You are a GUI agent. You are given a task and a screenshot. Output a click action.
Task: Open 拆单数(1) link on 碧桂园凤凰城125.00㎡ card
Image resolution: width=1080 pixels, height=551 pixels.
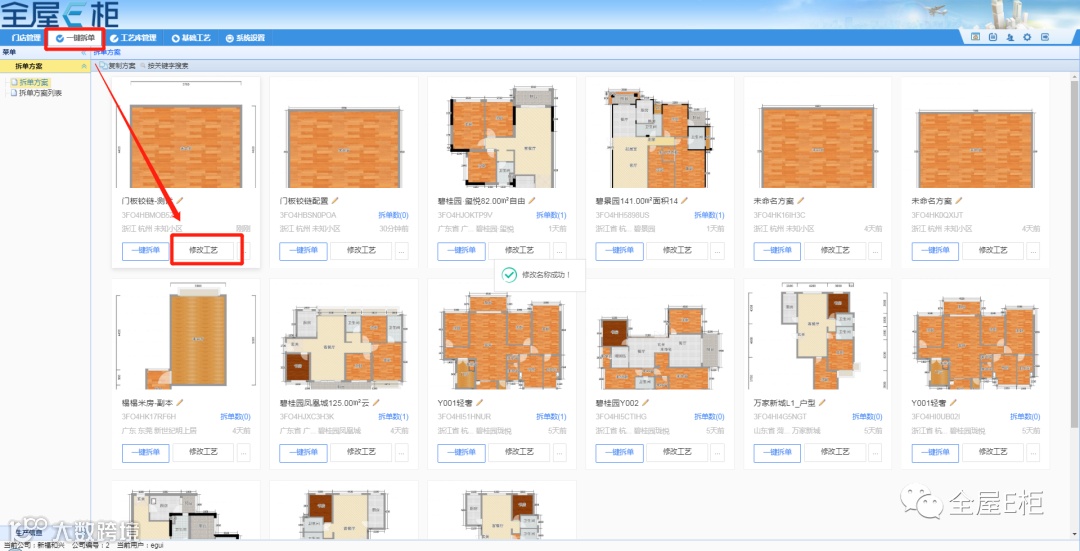coord(393,417)
